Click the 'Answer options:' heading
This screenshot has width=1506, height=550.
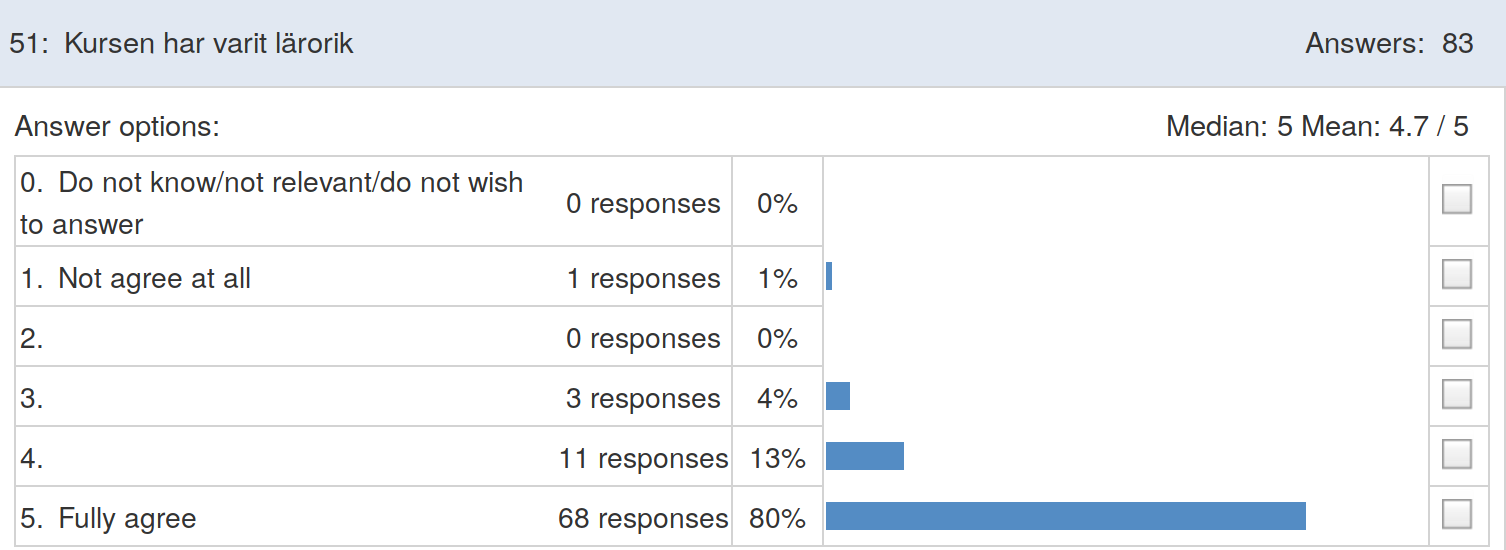(117, 127)
